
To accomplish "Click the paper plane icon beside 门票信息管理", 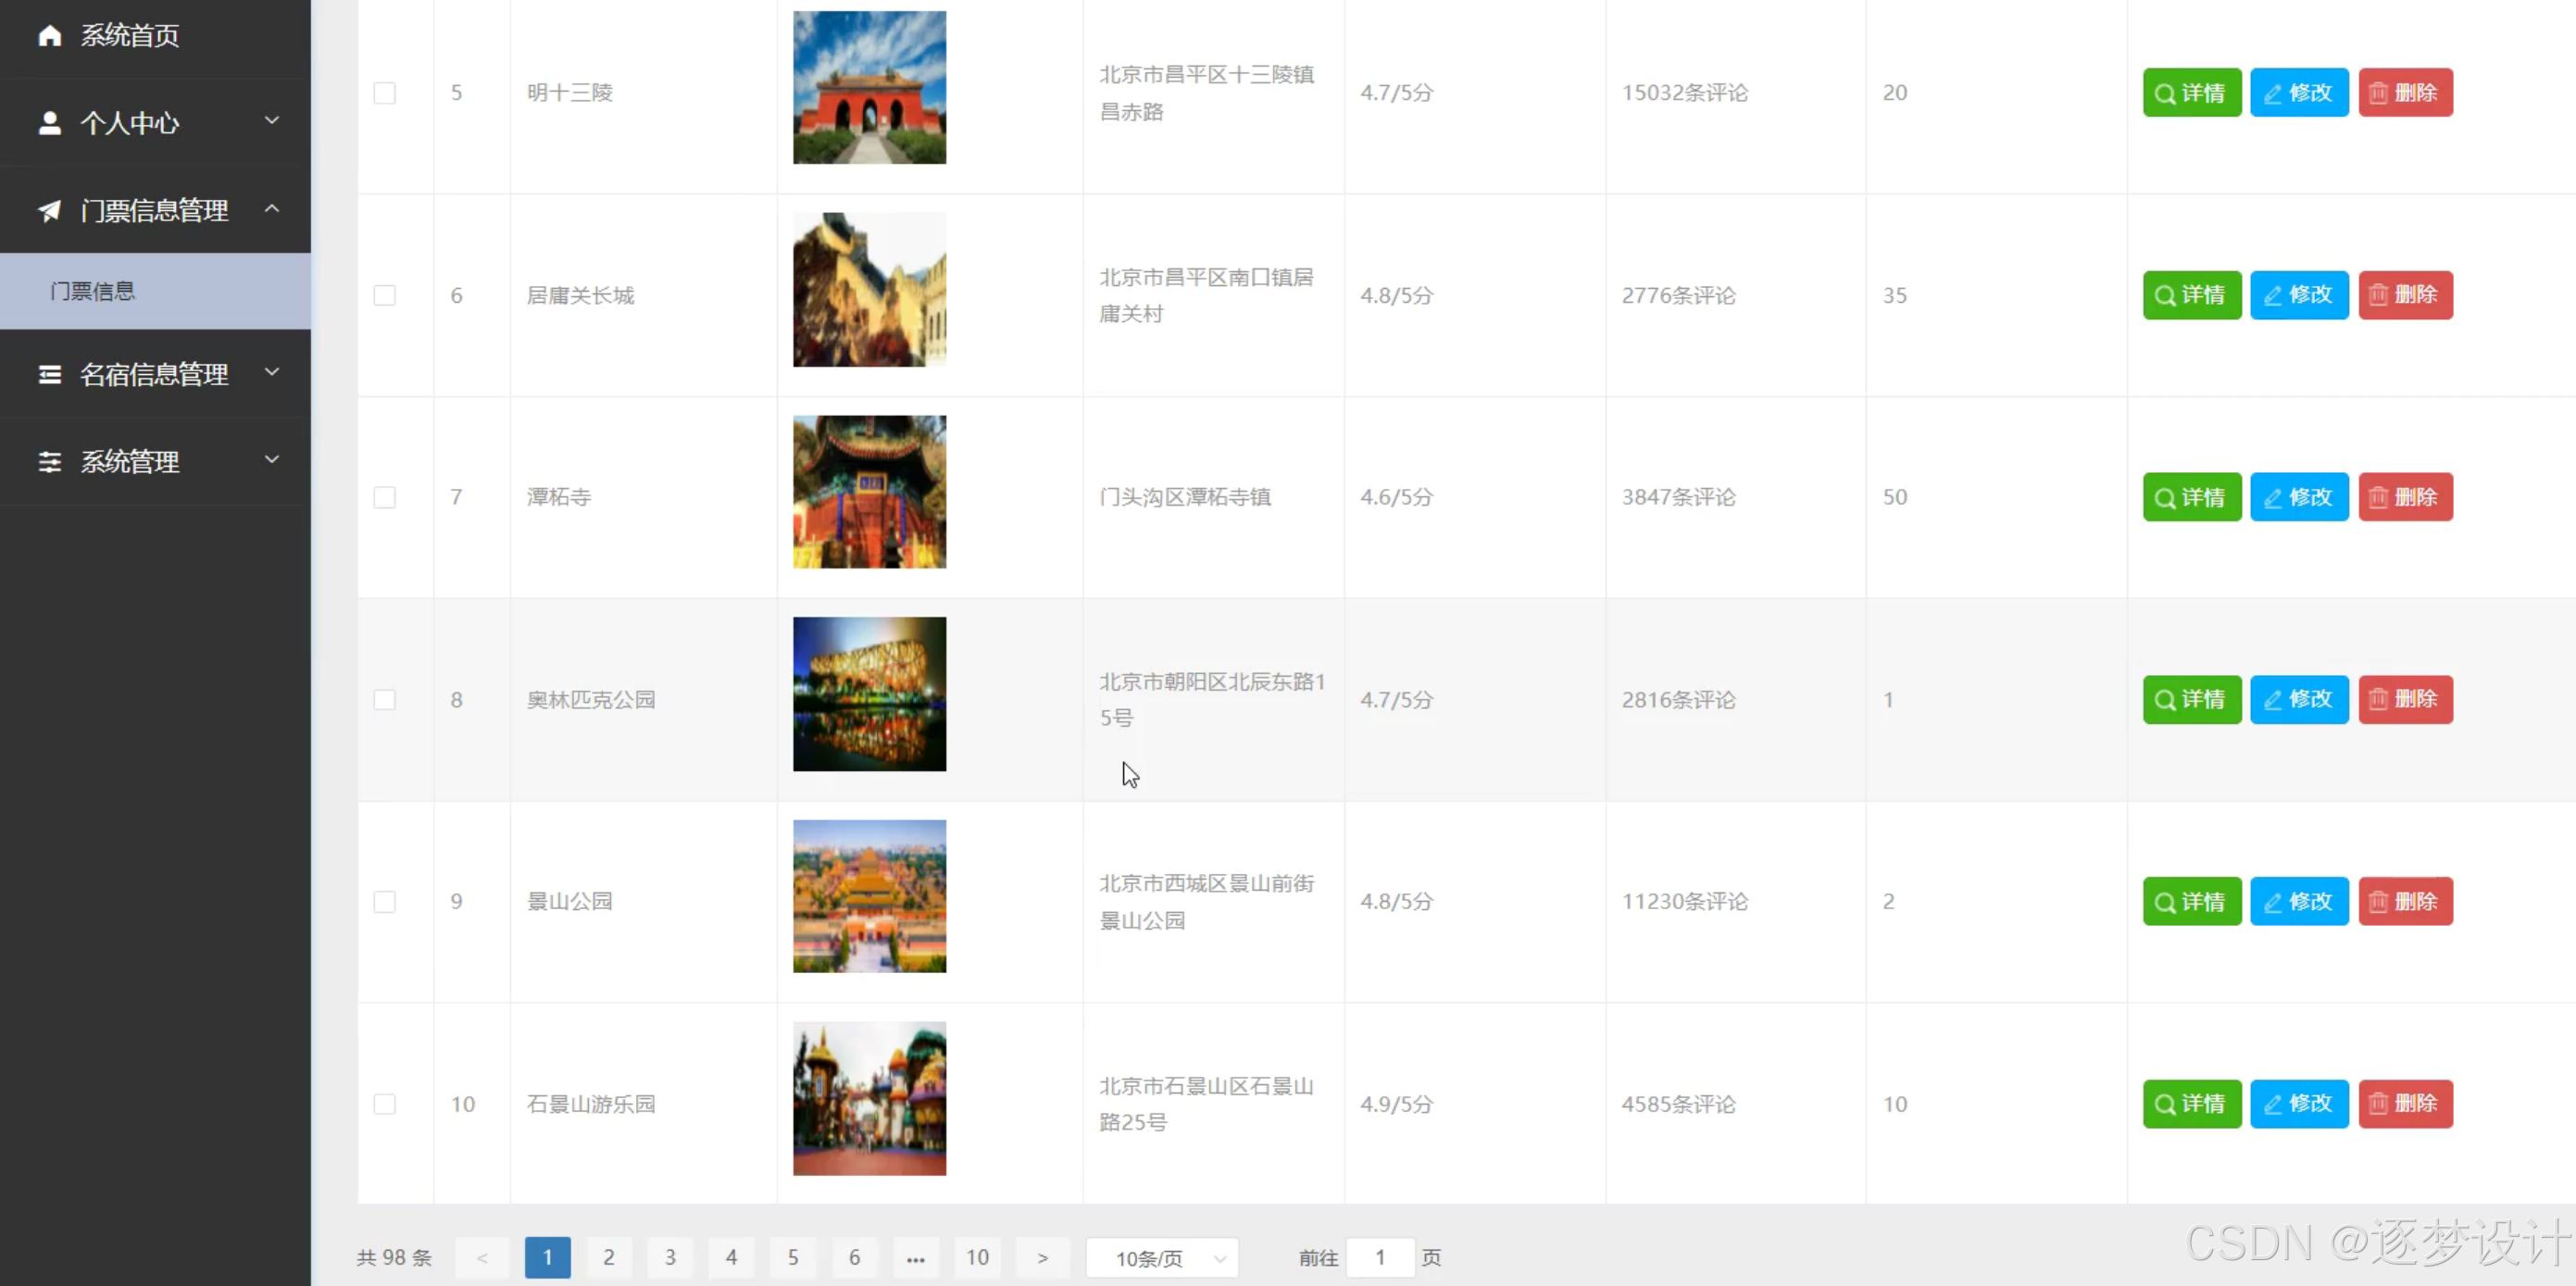I will click(49, 211).
